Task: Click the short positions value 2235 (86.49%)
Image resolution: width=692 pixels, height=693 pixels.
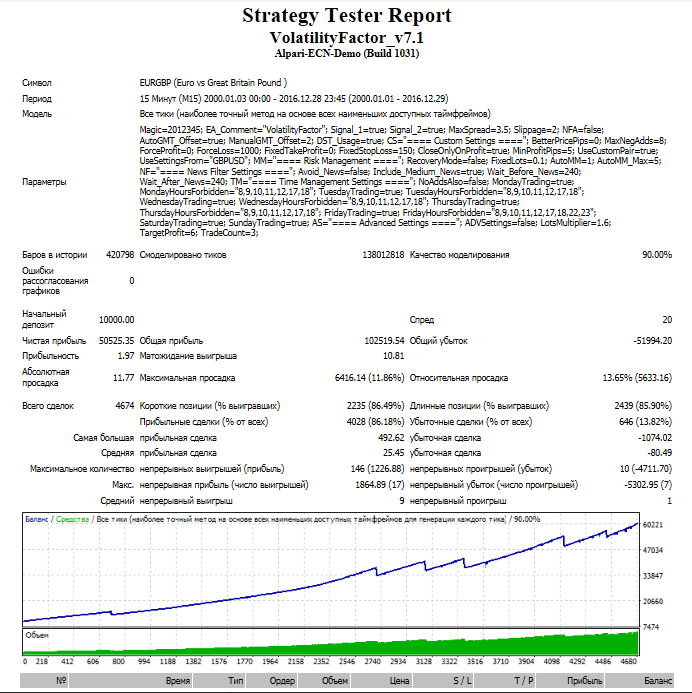Action: tap(375, 406)
